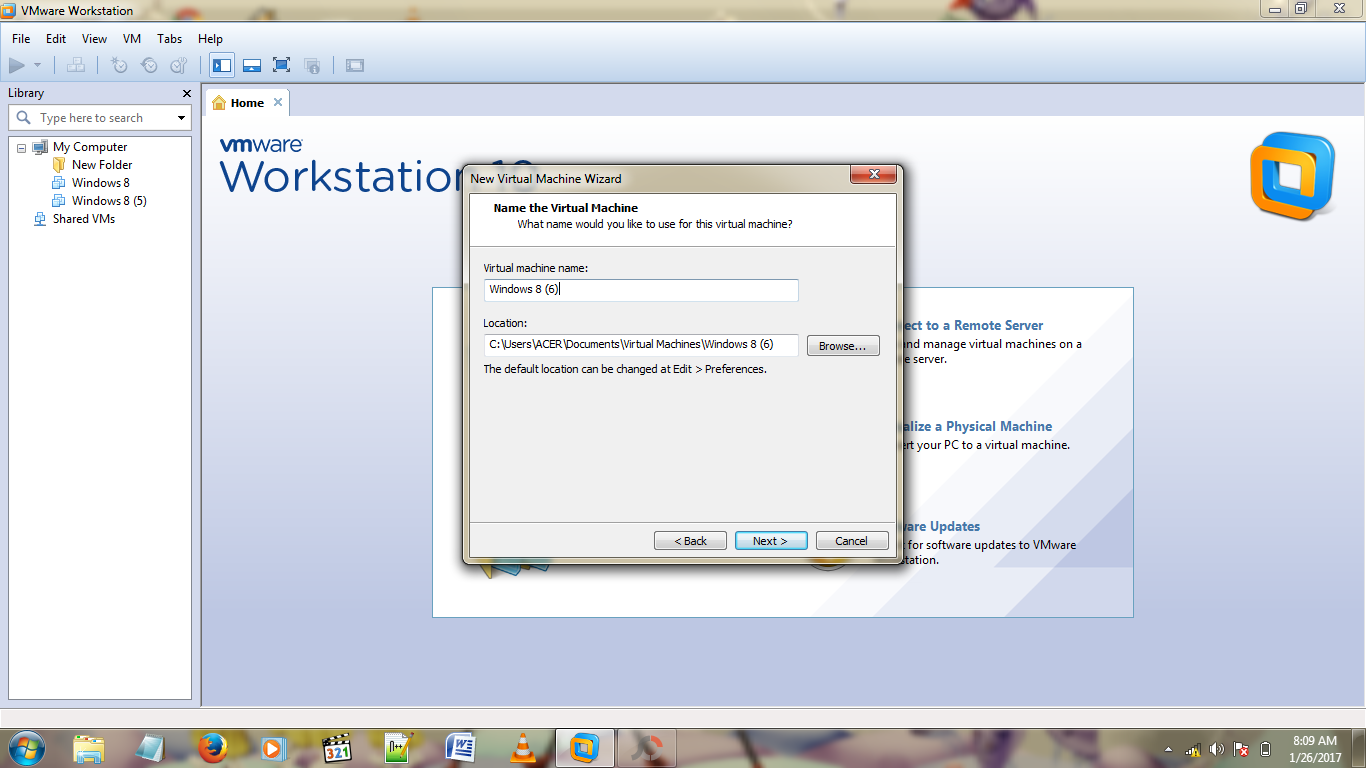Click inside the virtual machine name field

pyautogui.click(x=640, y=290)
